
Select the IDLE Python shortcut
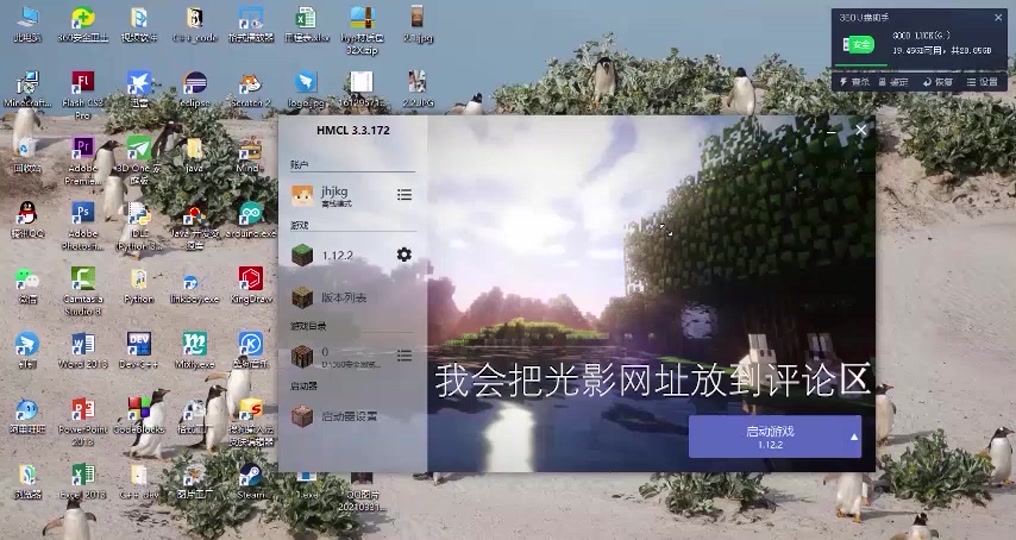click(139, 226)
